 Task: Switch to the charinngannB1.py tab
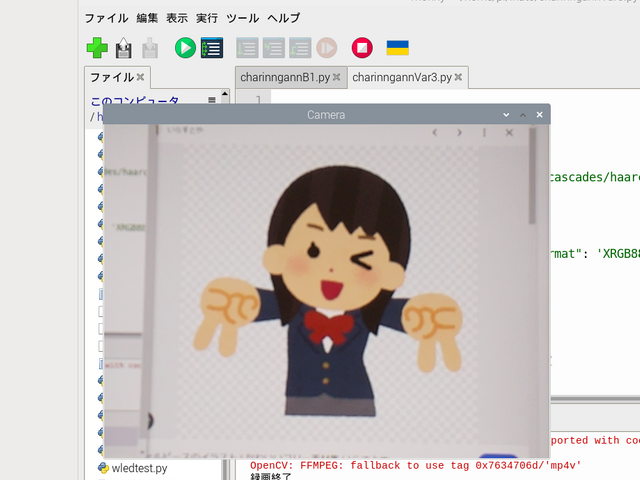click(285, 77)
